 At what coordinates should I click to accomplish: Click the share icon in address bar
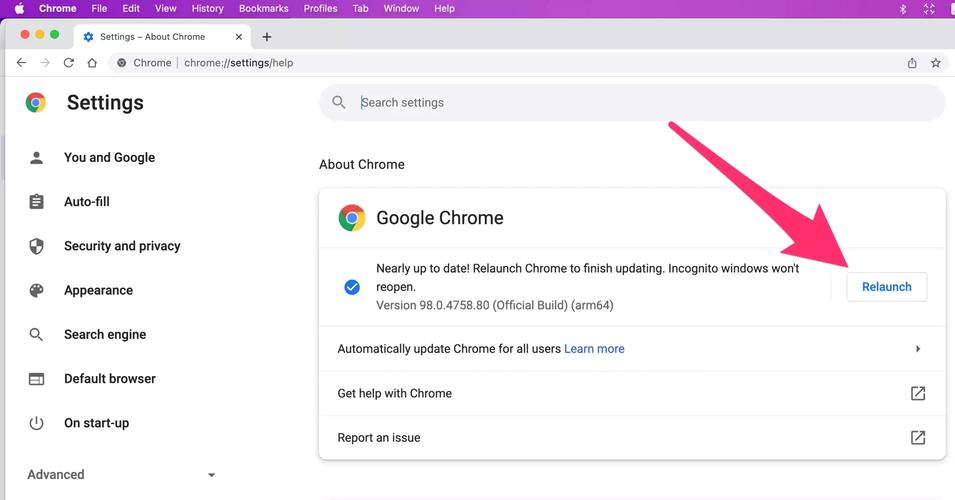pos(912,63)
